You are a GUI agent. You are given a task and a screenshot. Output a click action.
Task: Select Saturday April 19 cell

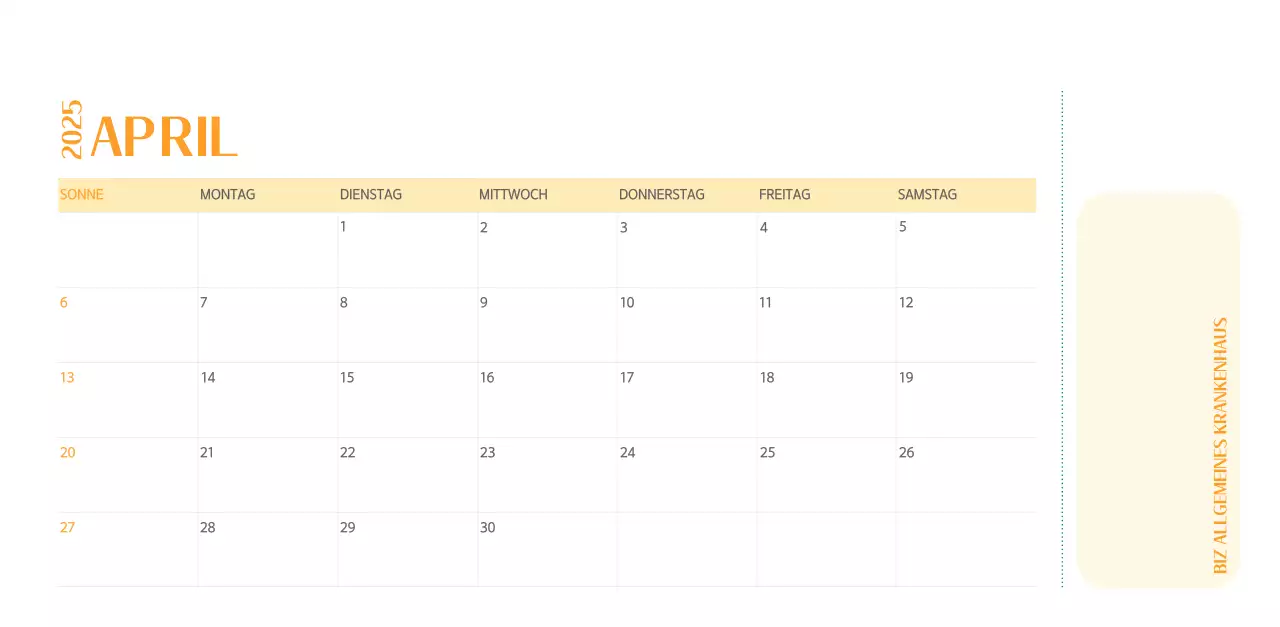coord(965,400)
